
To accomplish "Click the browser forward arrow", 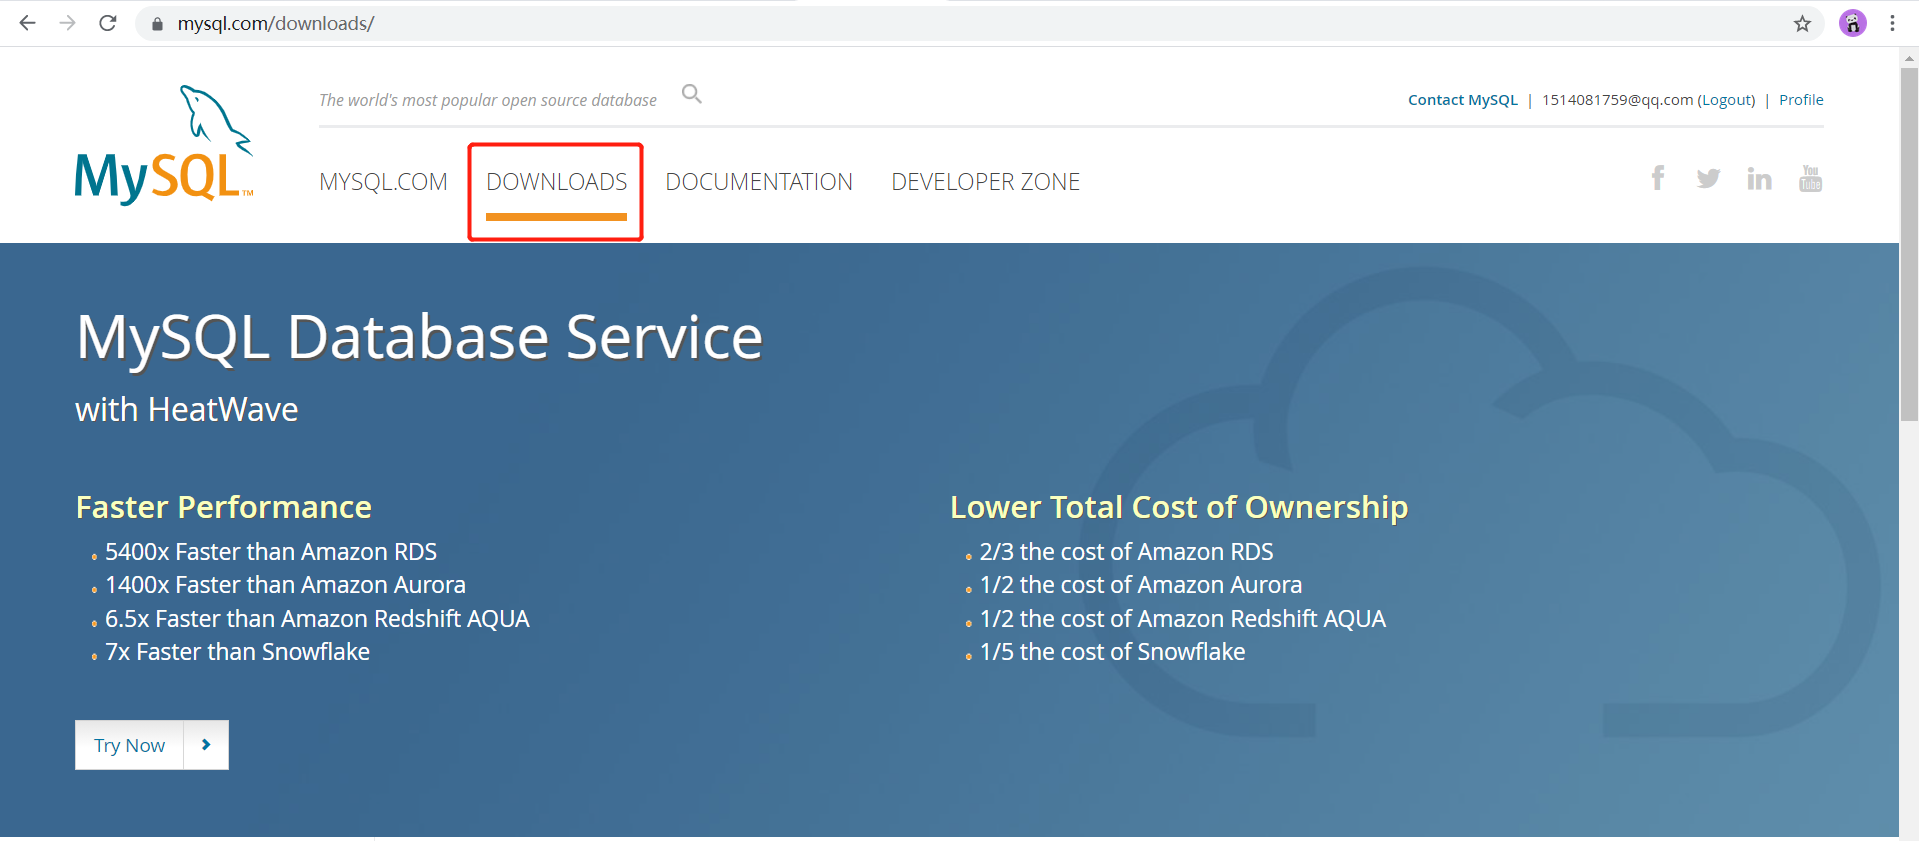I will (x=67, y=23).
